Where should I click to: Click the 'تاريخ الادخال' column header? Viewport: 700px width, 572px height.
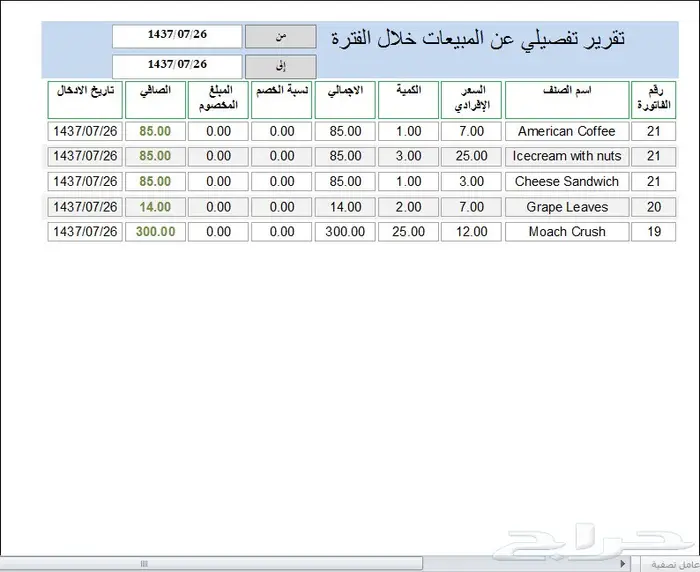pos(84,99)
